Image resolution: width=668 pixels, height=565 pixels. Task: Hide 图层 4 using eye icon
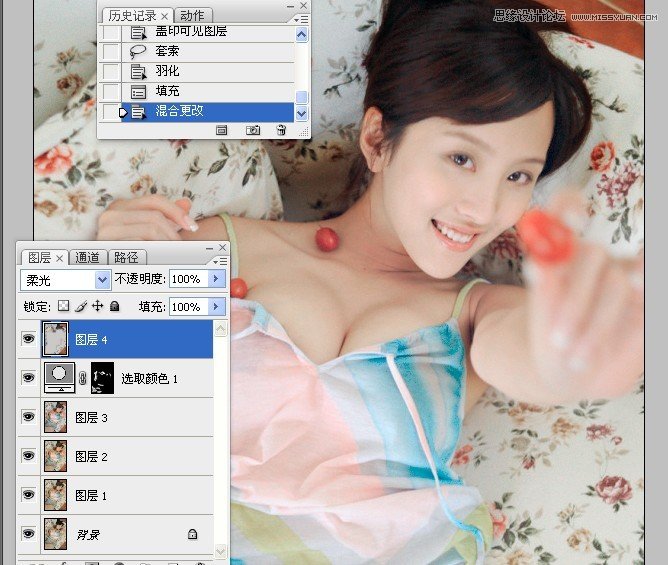pos(28,339)
